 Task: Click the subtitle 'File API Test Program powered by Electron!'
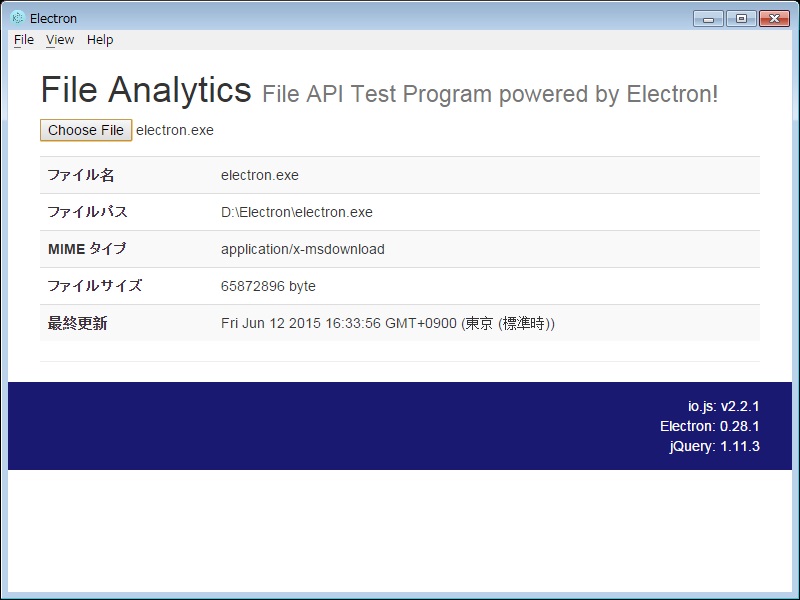tap(490, 94)
